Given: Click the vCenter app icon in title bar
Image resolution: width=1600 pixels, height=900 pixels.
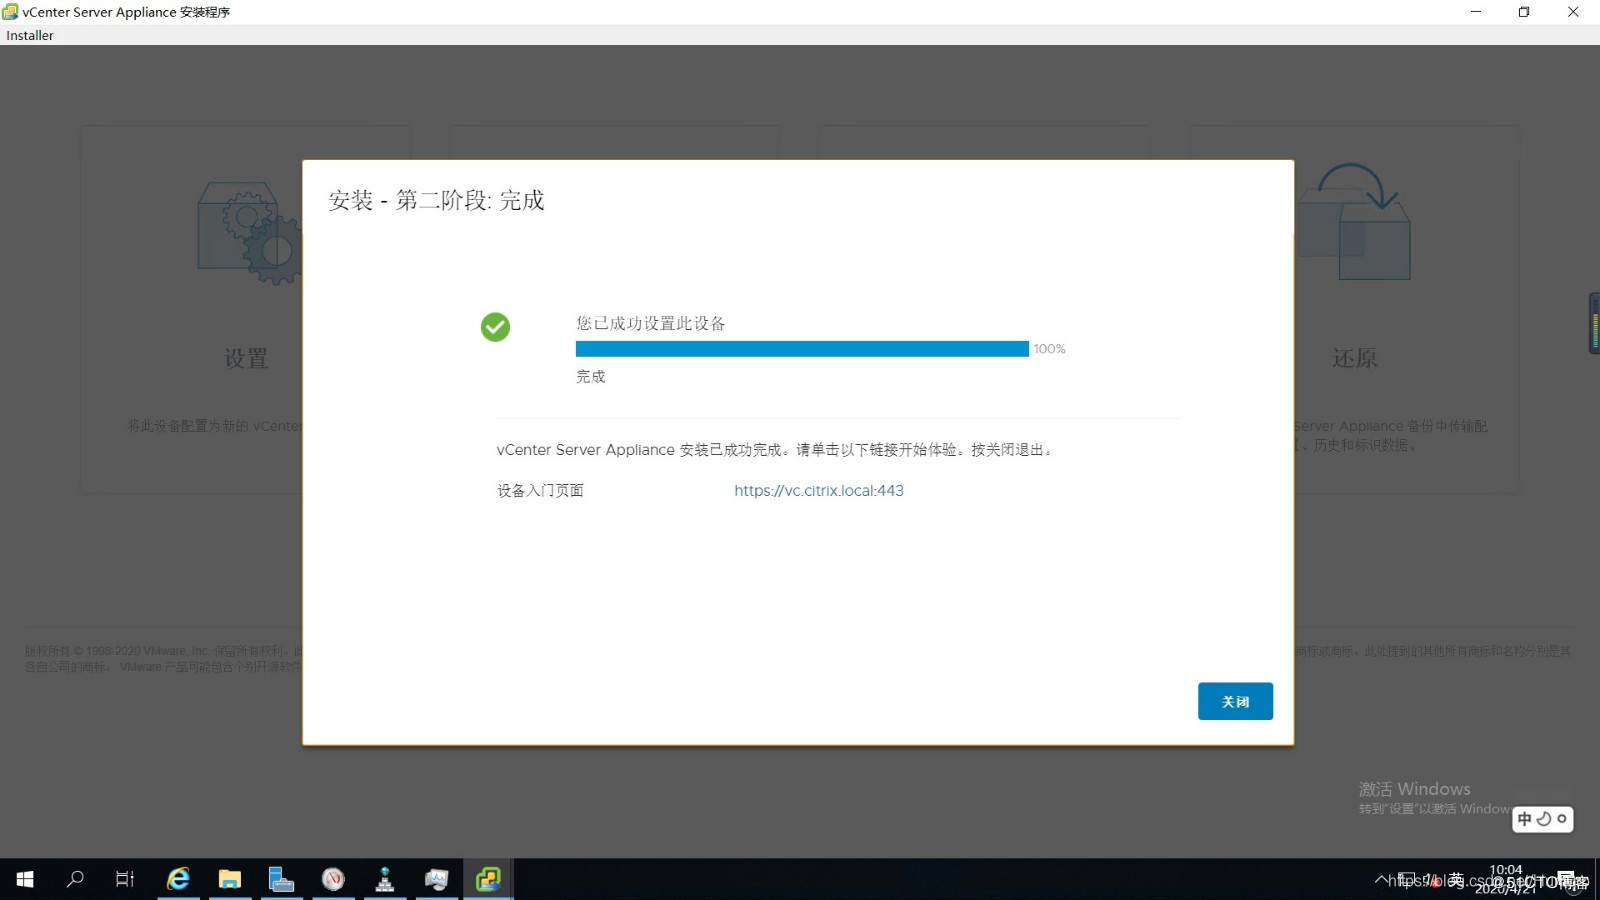Looking at the screenshot, I should [10, 12].
